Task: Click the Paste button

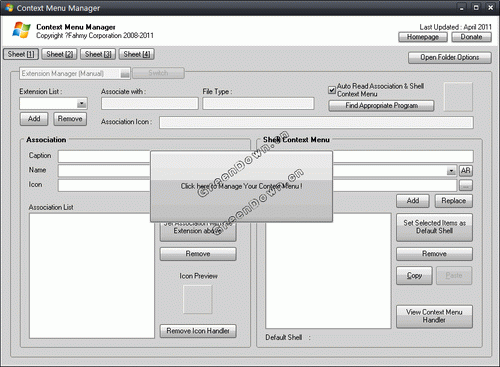Action: 454,275
